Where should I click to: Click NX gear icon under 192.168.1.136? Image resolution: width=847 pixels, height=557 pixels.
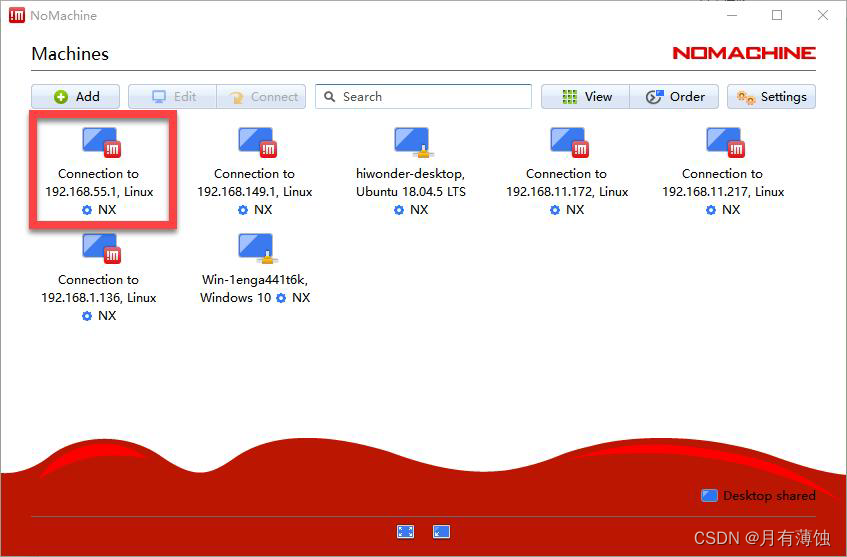(x=87, y=316)
